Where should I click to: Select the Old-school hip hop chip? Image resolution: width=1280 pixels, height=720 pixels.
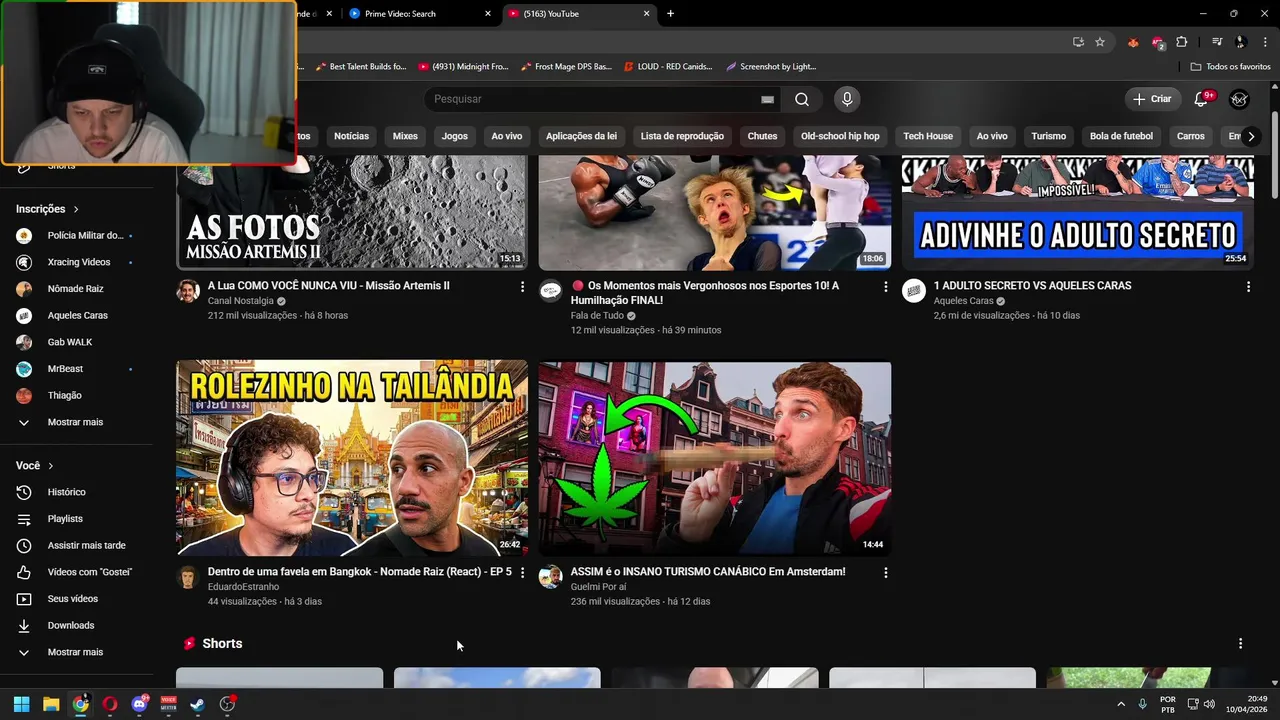(840, 136)
